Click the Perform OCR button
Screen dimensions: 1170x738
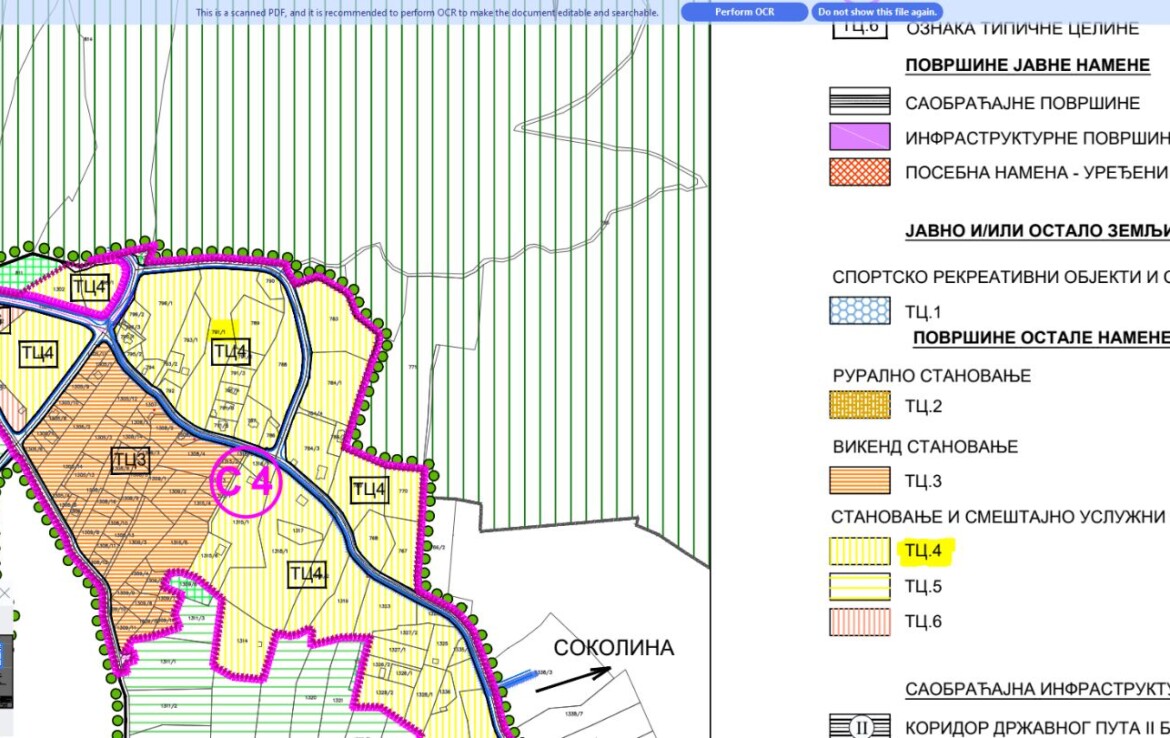click(744, 12)
